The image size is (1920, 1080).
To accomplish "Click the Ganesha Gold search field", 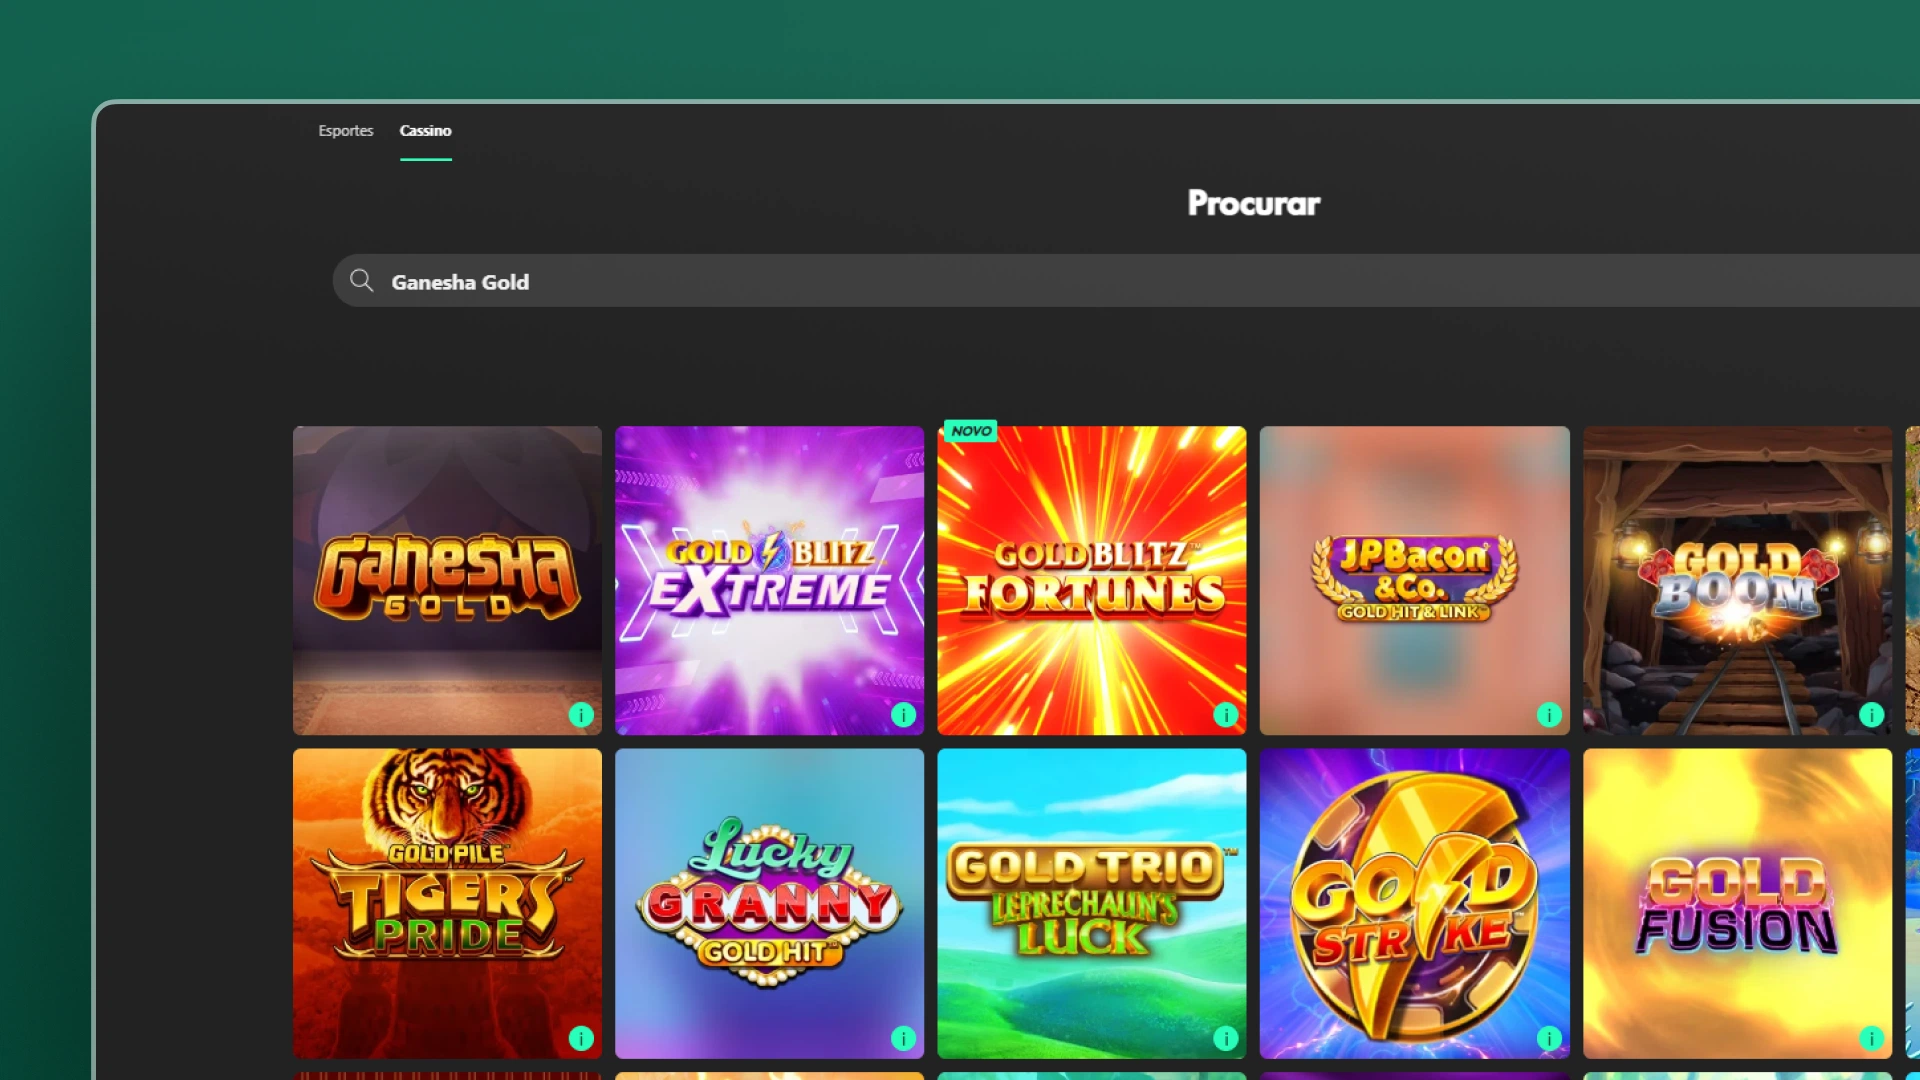I will pos(700,281).
